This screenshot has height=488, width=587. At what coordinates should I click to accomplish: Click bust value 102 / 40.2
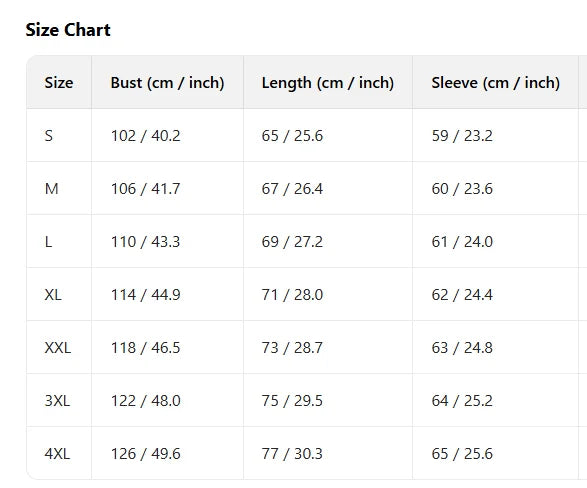145,136
